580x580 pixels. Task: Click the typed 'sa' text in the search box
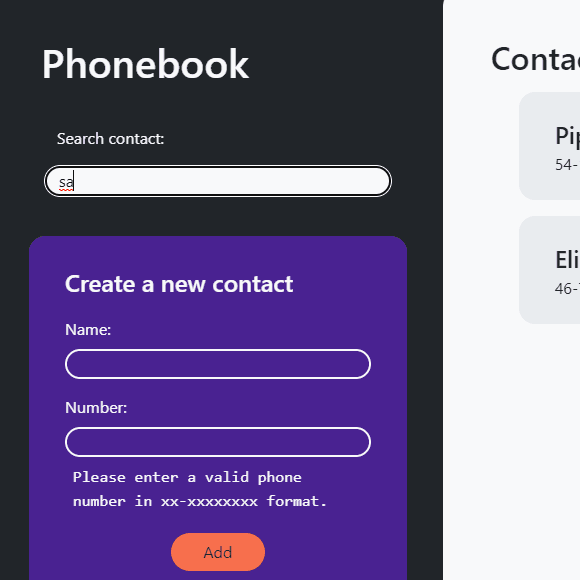click(x=66, y=182)
